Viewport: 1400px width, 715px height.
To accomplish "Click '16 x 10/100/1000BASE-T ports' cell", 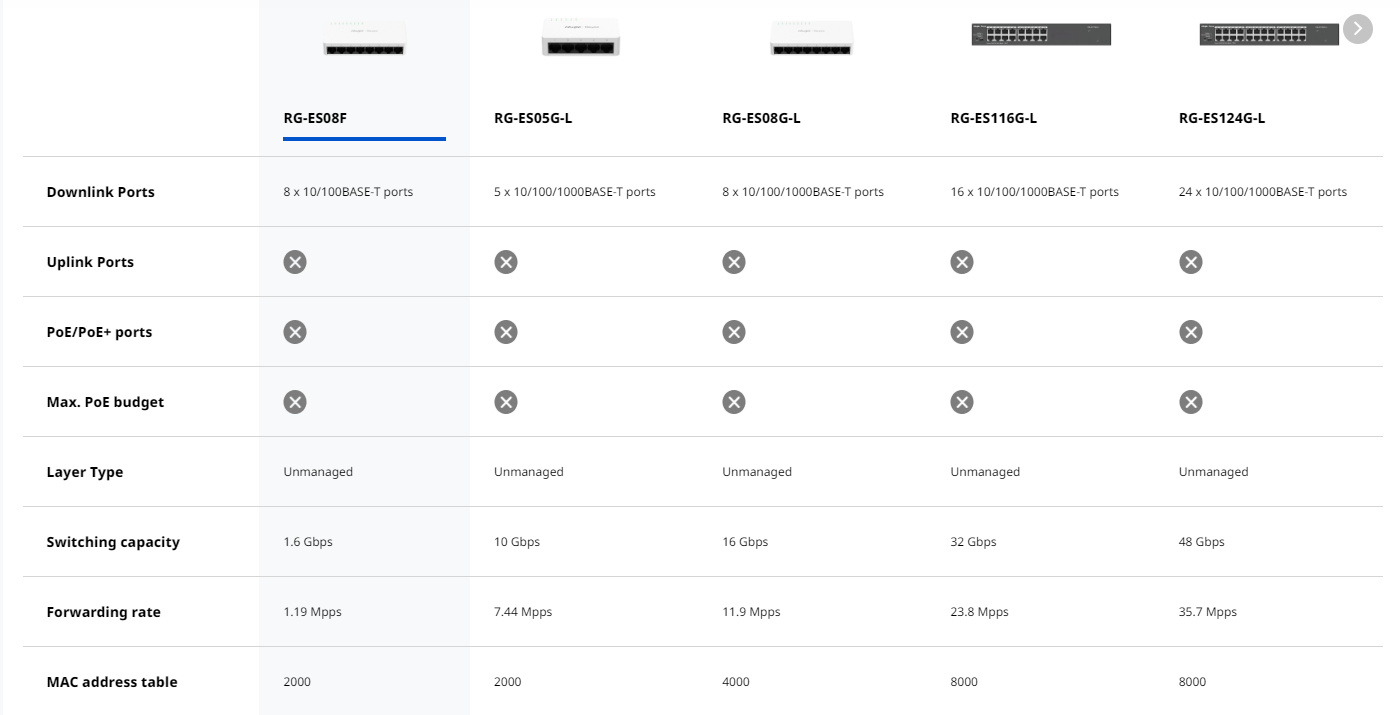I will [x=1035, y=192].
